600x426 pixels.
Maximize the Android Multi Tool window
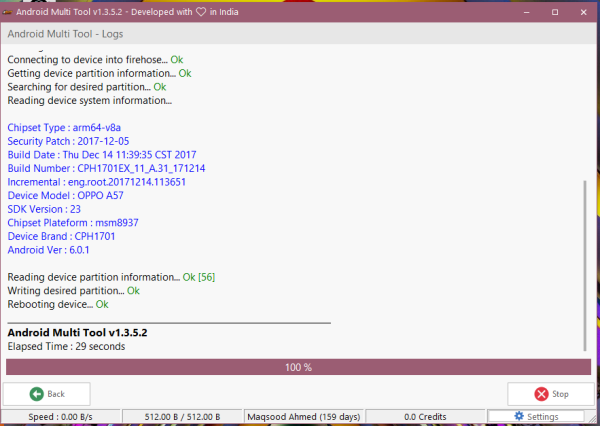(x=555, y=12)
